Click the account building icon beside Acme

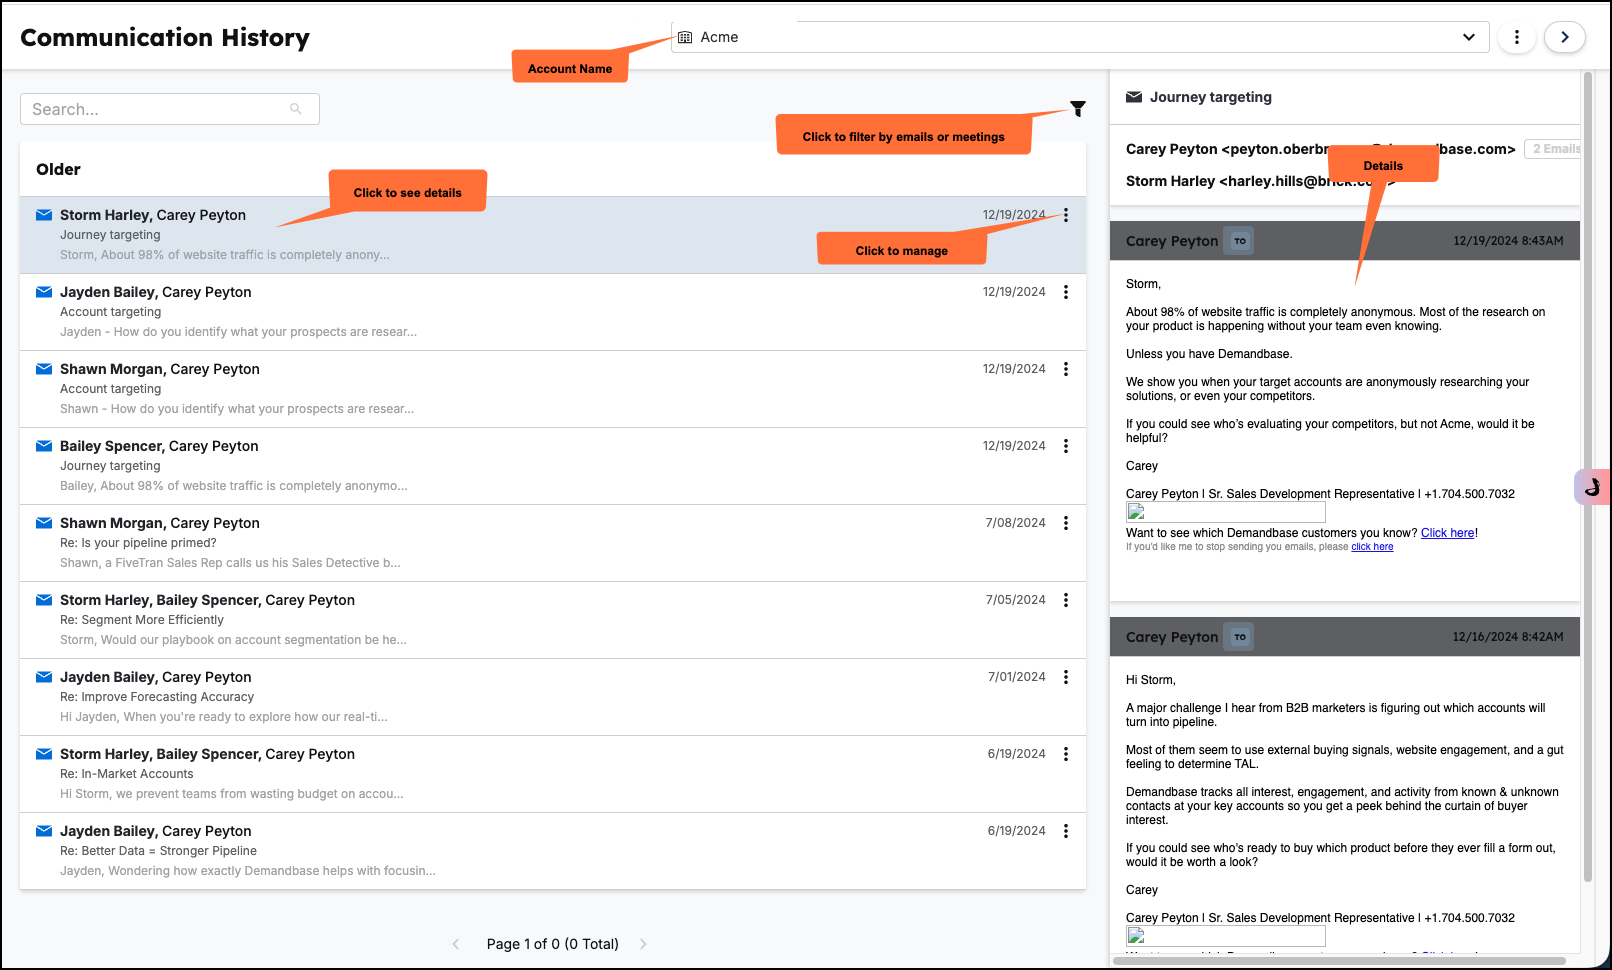coord(685,37)
